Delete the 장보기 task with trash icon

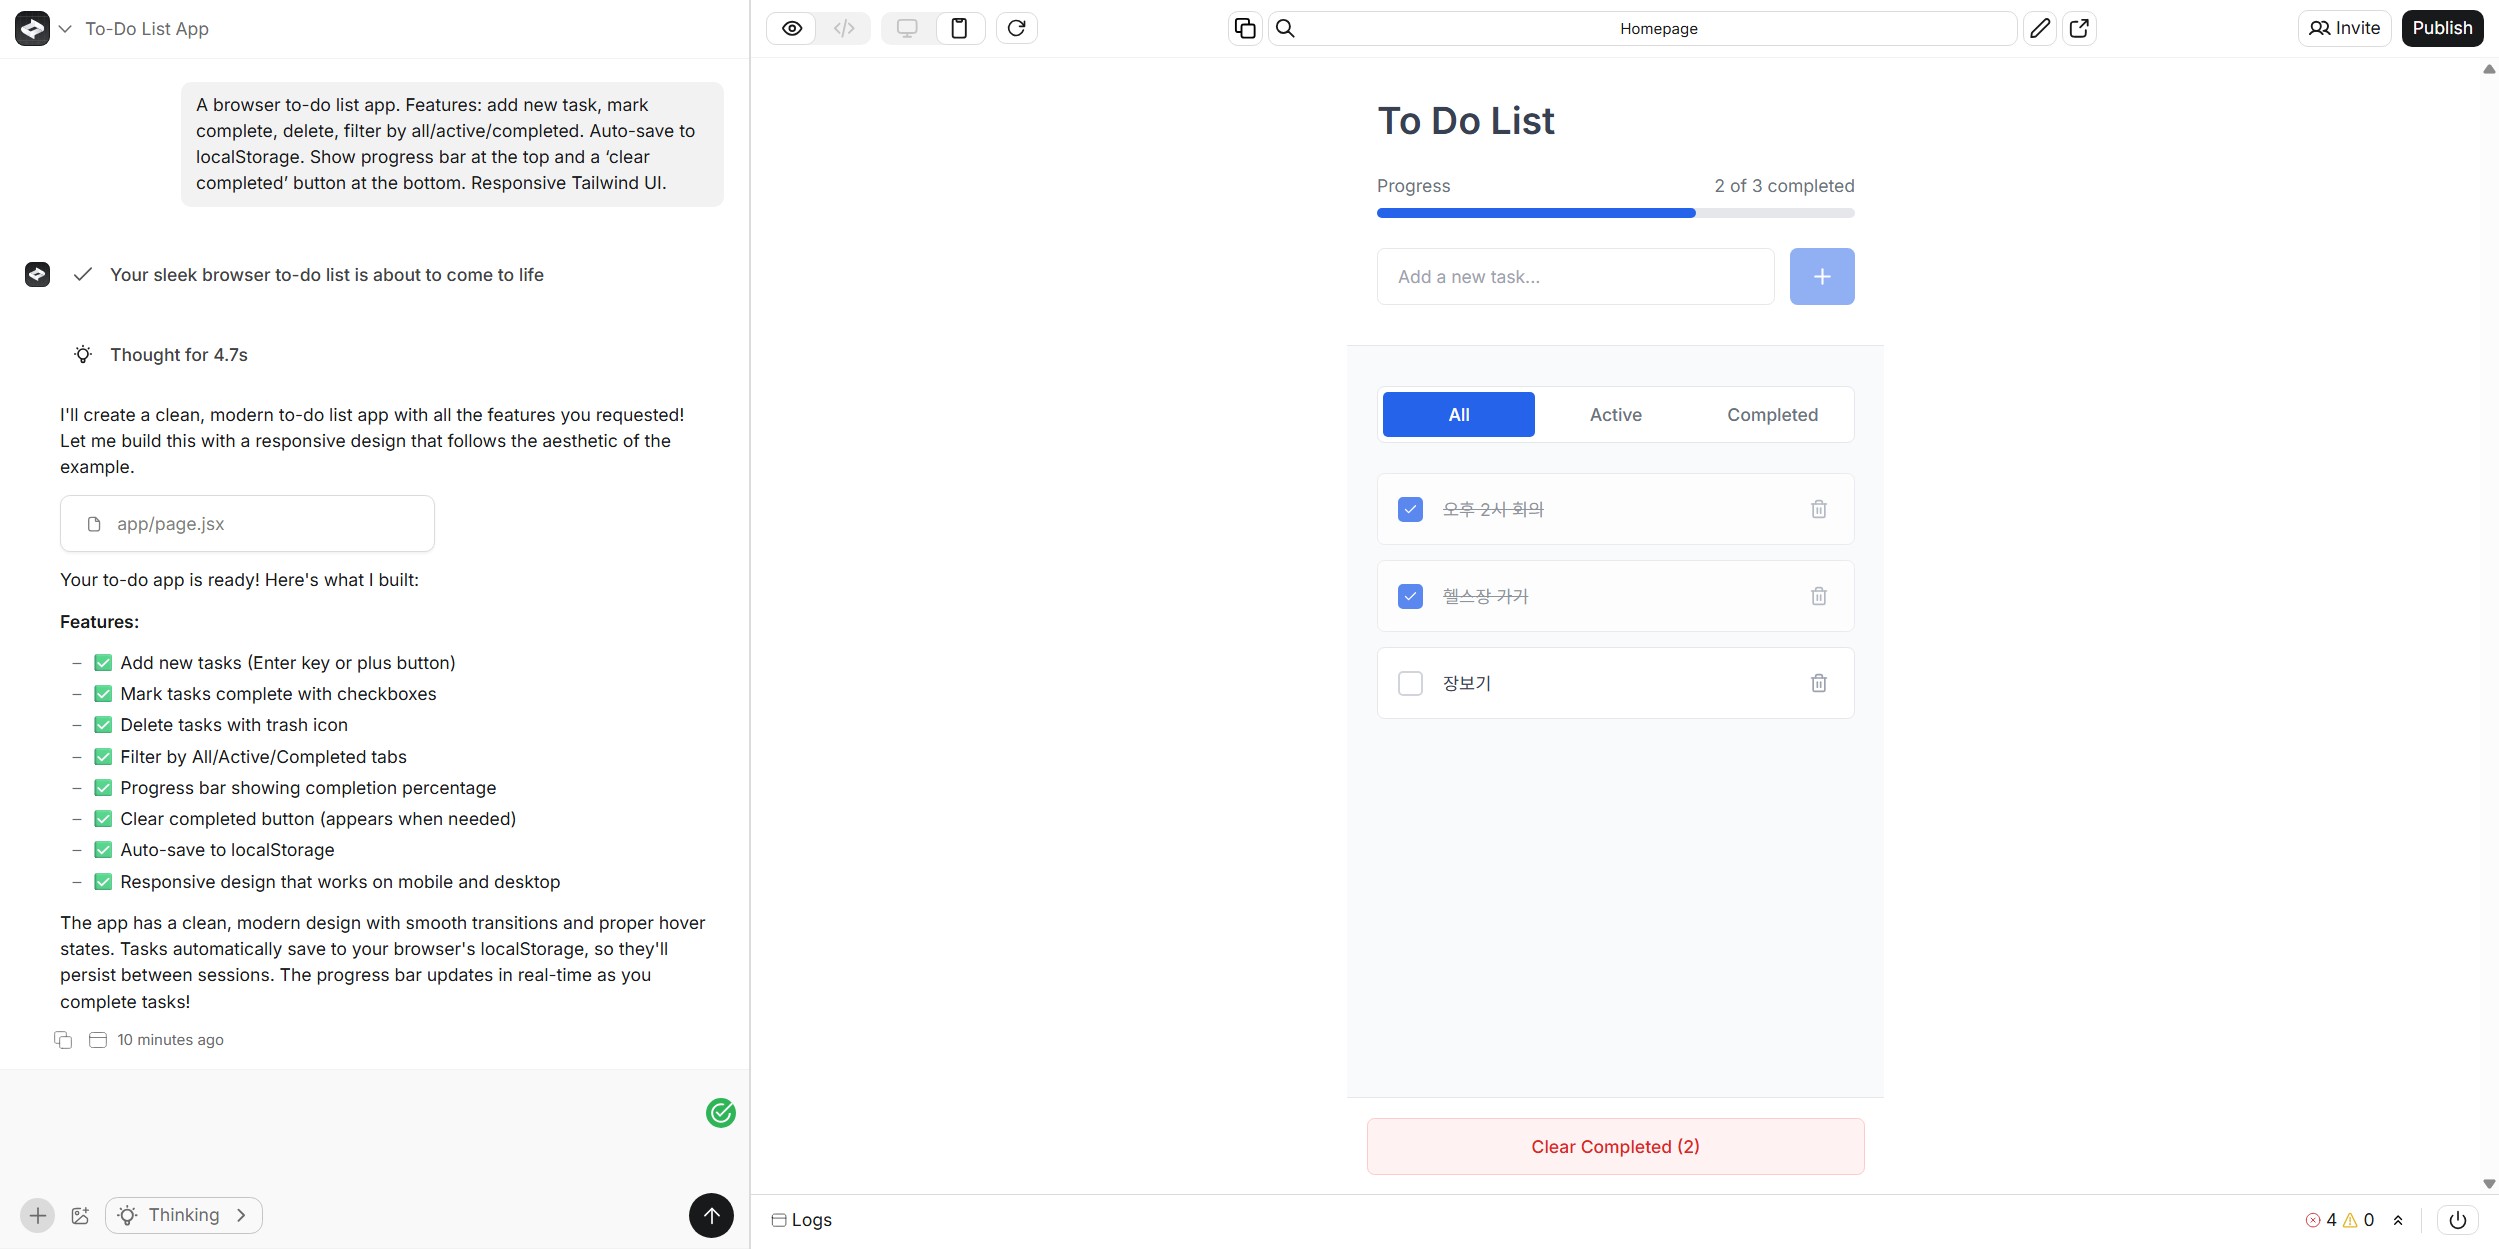point(1818,683)
